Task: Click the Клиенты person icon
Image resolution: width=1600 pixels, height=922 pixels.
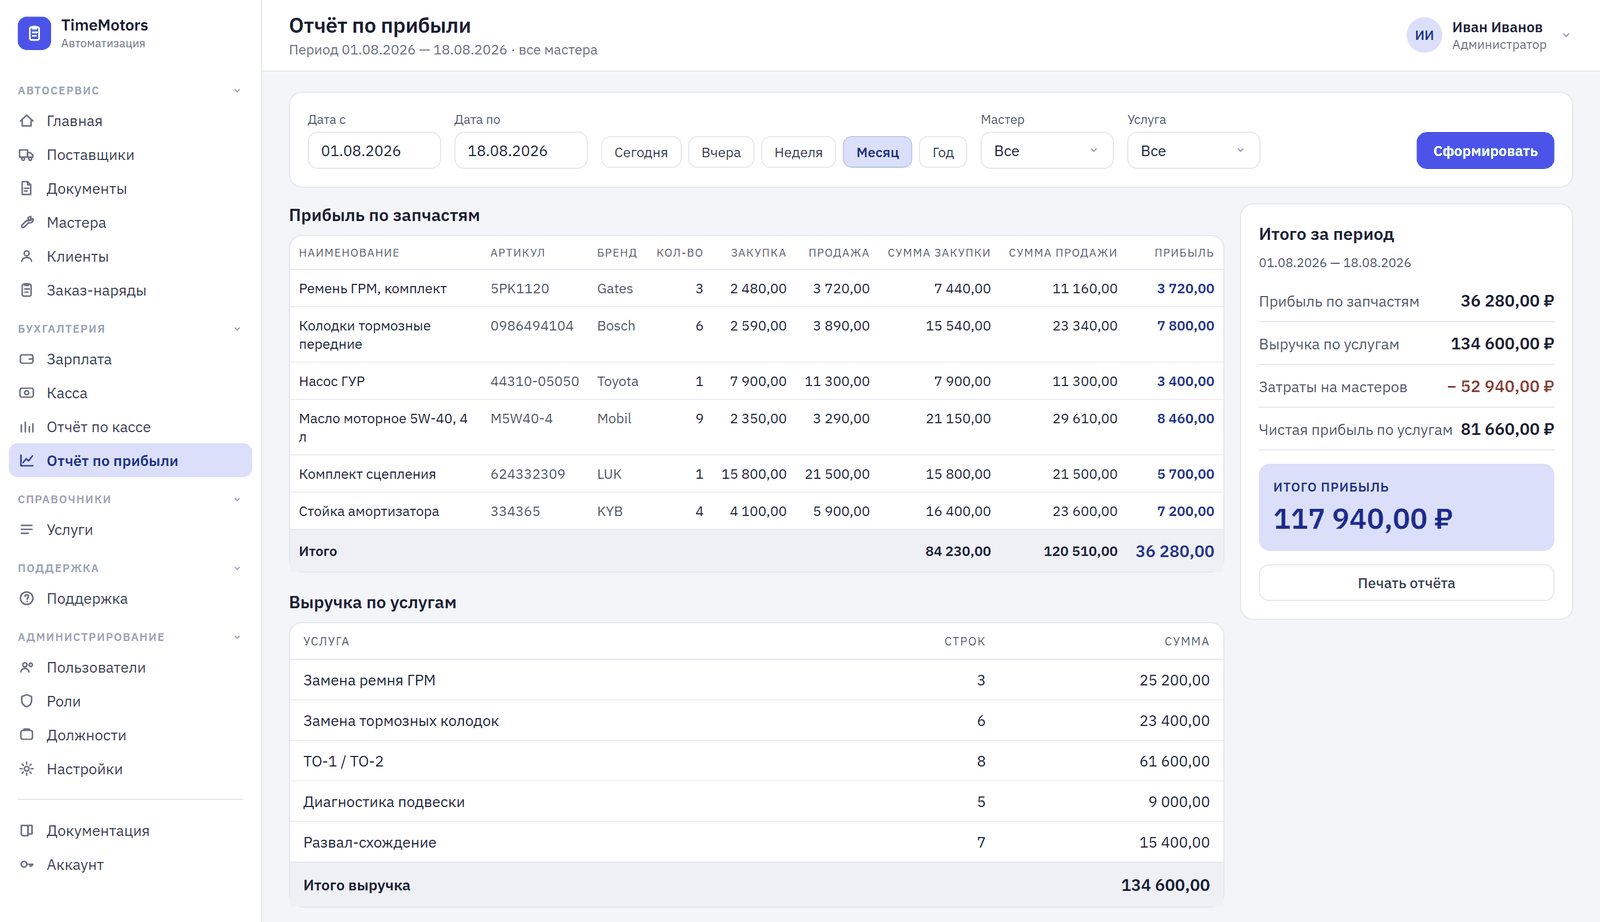Action: click(27, 256)
